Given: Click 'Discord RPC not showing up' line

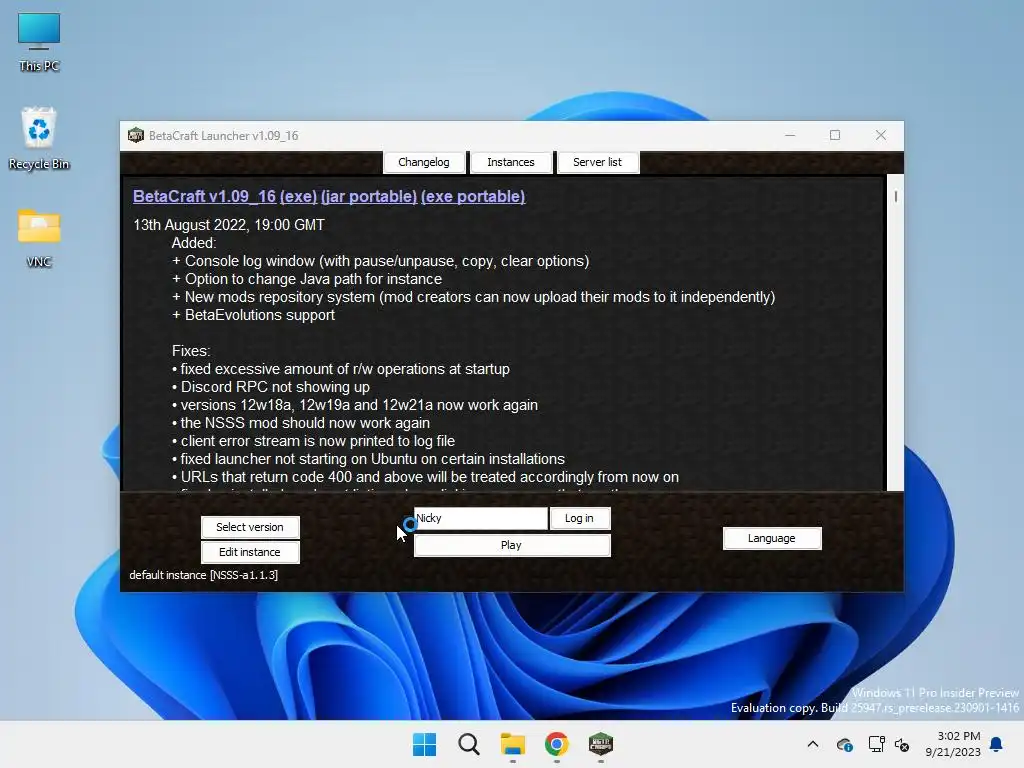Looking at the screenshot, I should pos(270,387).
